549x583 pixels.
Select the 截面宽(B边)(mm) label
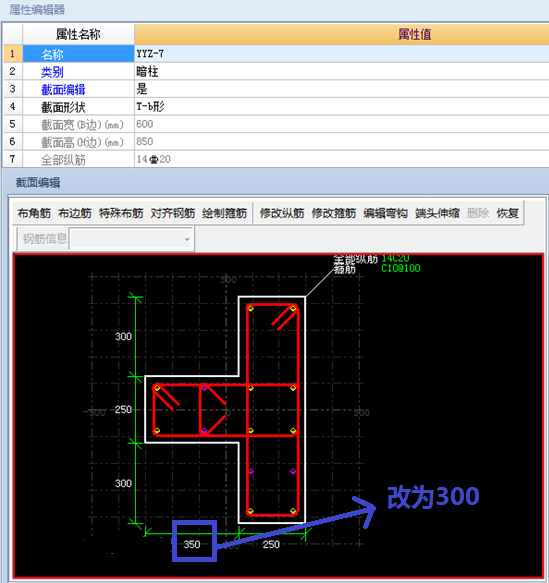point(82,125)
